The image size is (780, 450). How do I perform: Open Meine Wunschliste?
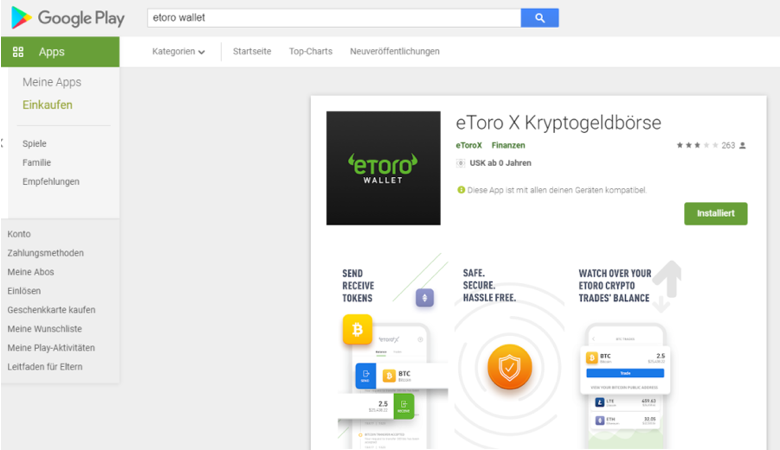click(x=44, y=329)
